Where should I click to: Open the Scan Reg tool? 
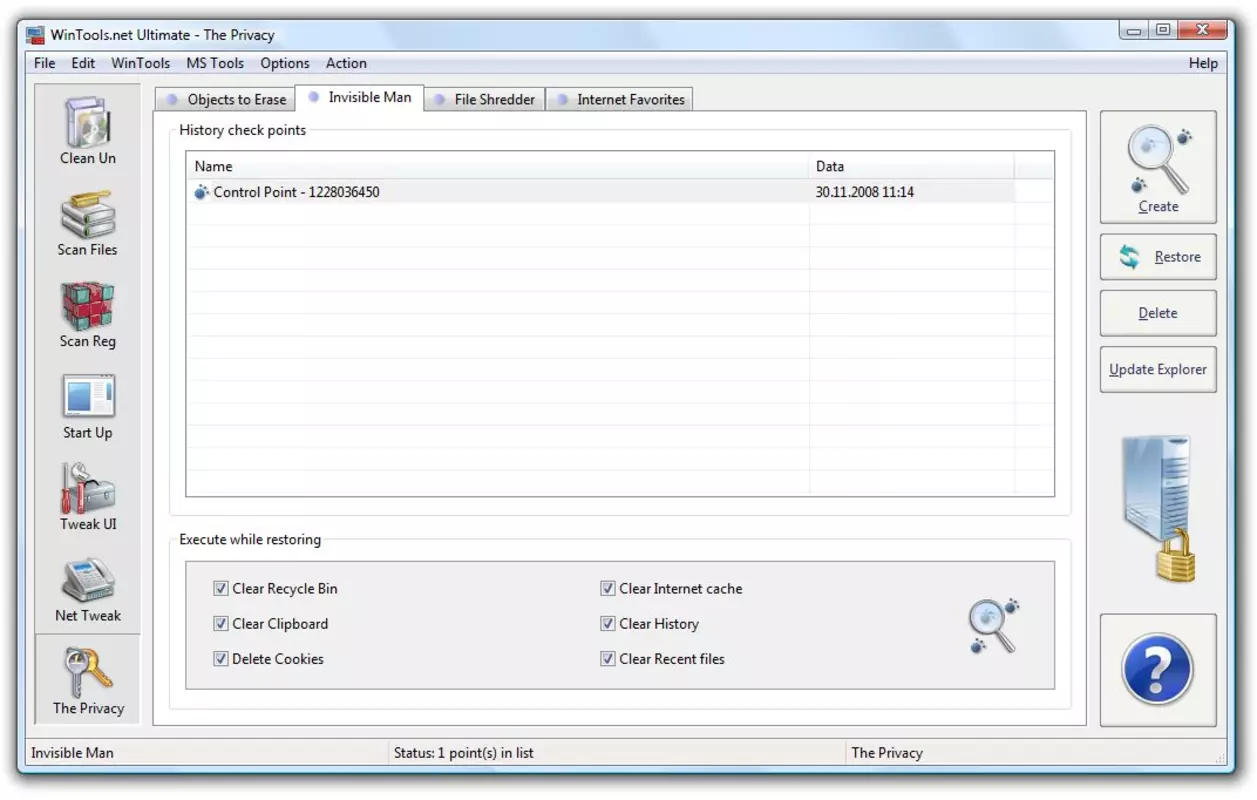[88, 314]
